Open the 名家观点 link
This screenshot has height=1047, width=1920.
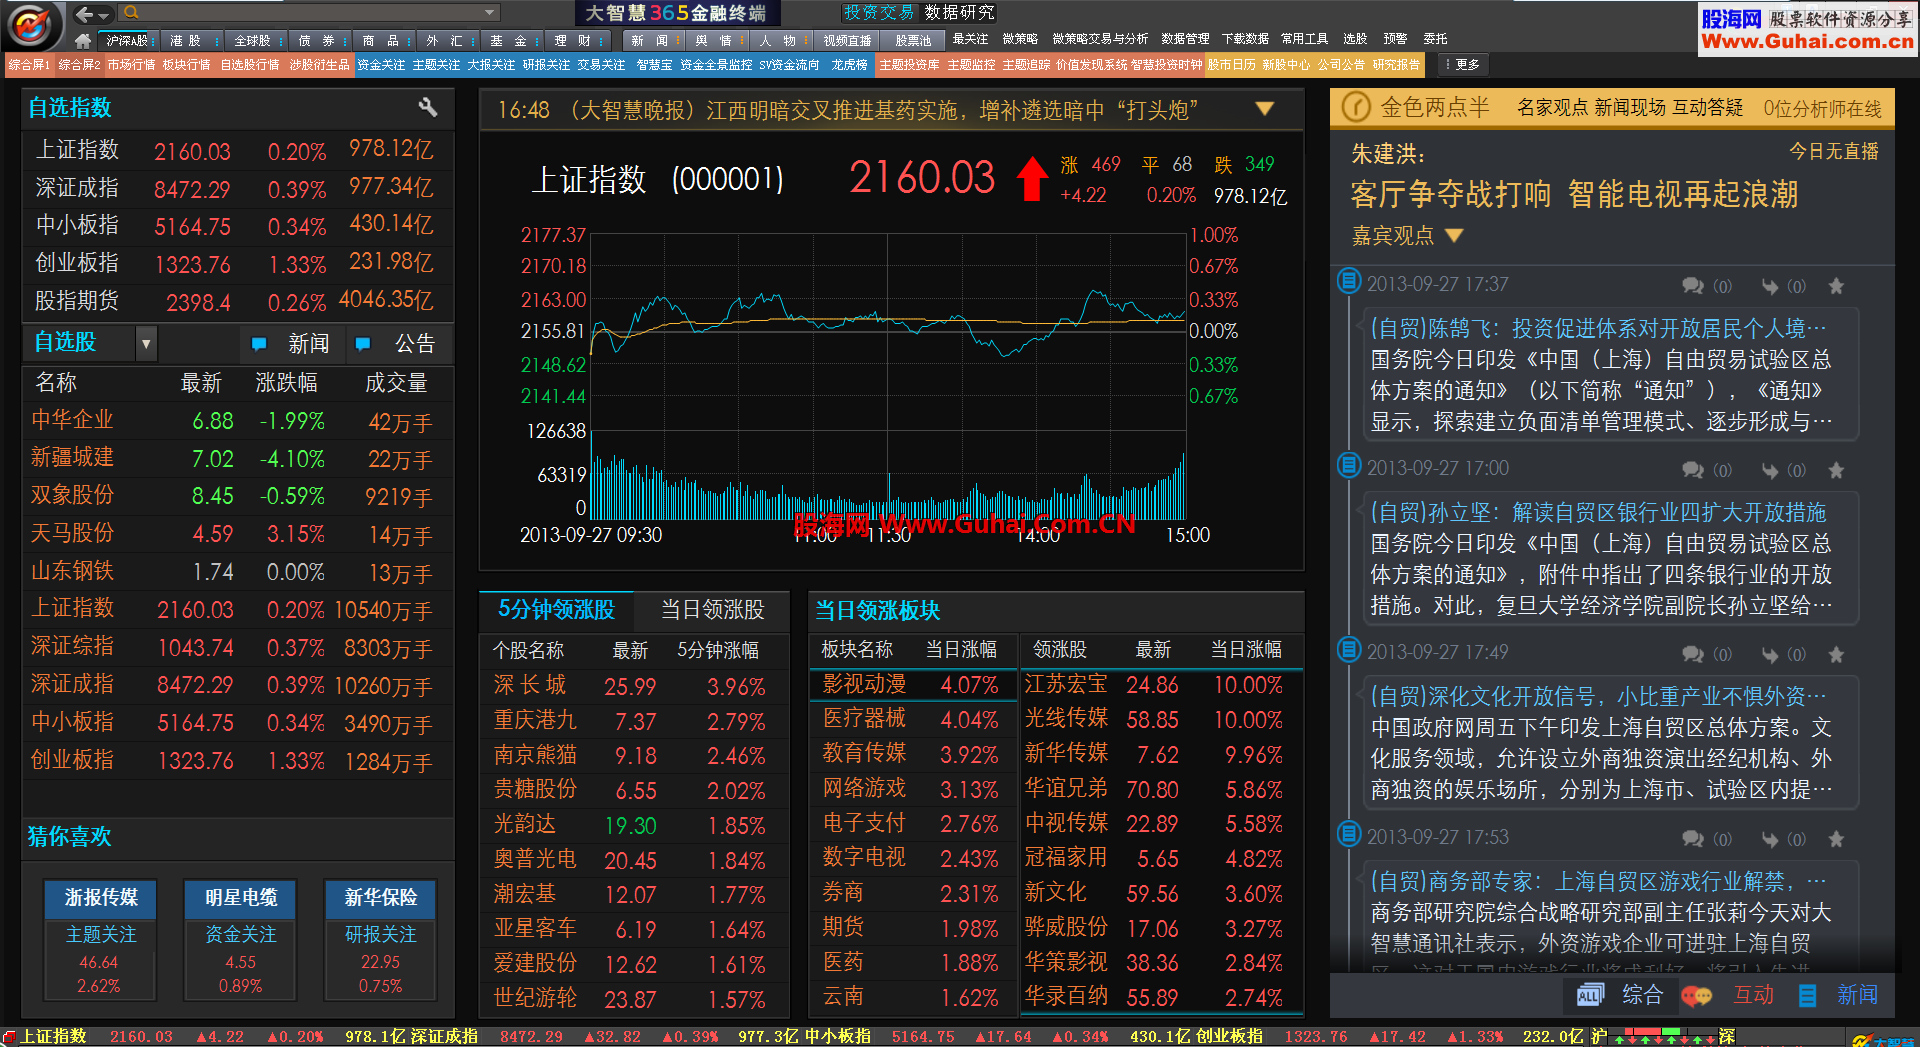[1552, 107]
